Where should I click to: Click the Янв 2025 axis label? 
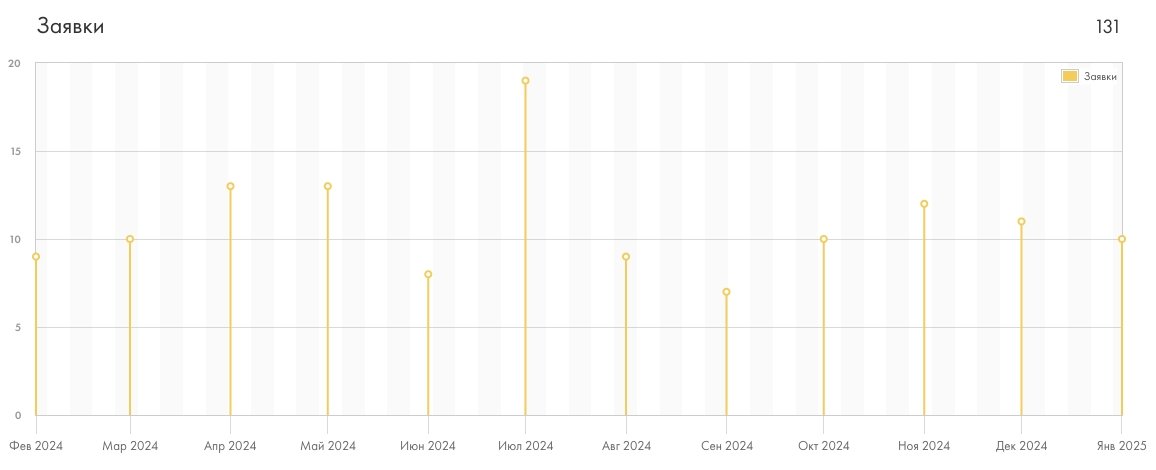click(x=1120, y=446)
